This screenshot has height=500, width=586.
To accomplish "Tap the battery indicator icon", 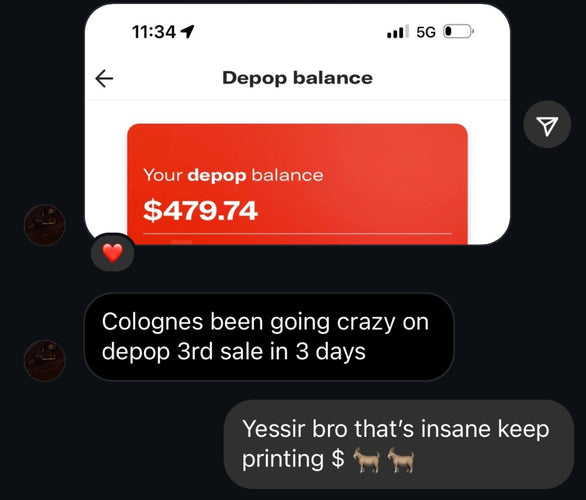I will (458, 31).
